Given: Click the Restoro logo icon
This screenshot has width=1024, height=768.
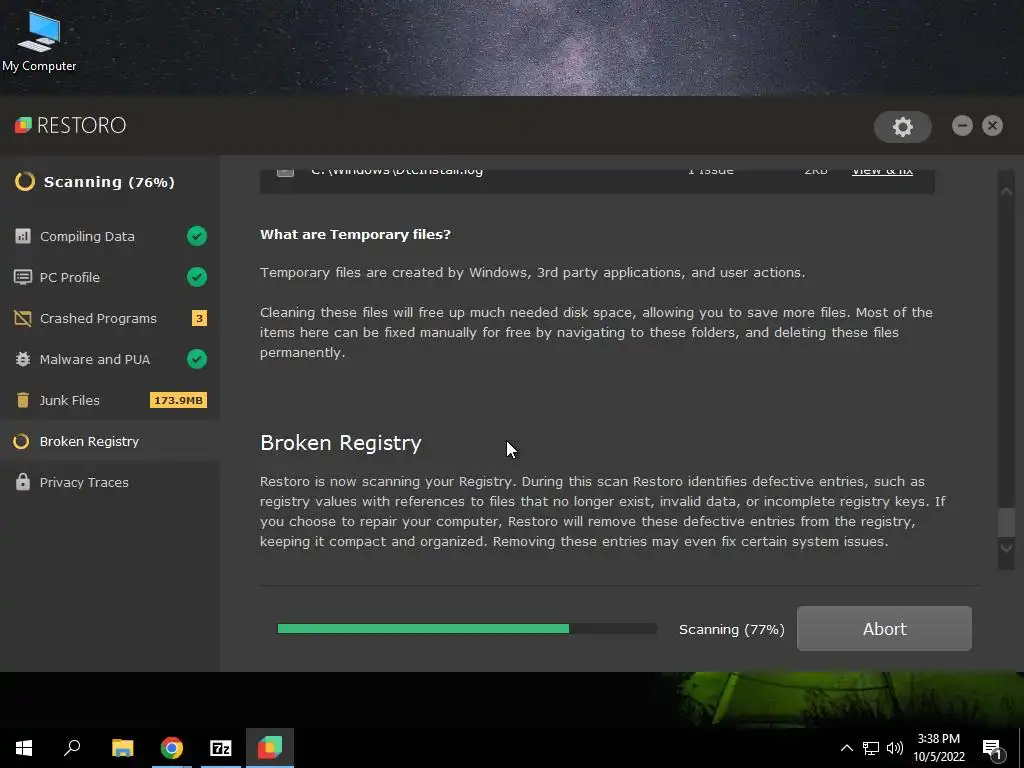Looking at the screenshot, I should point(23,125).
